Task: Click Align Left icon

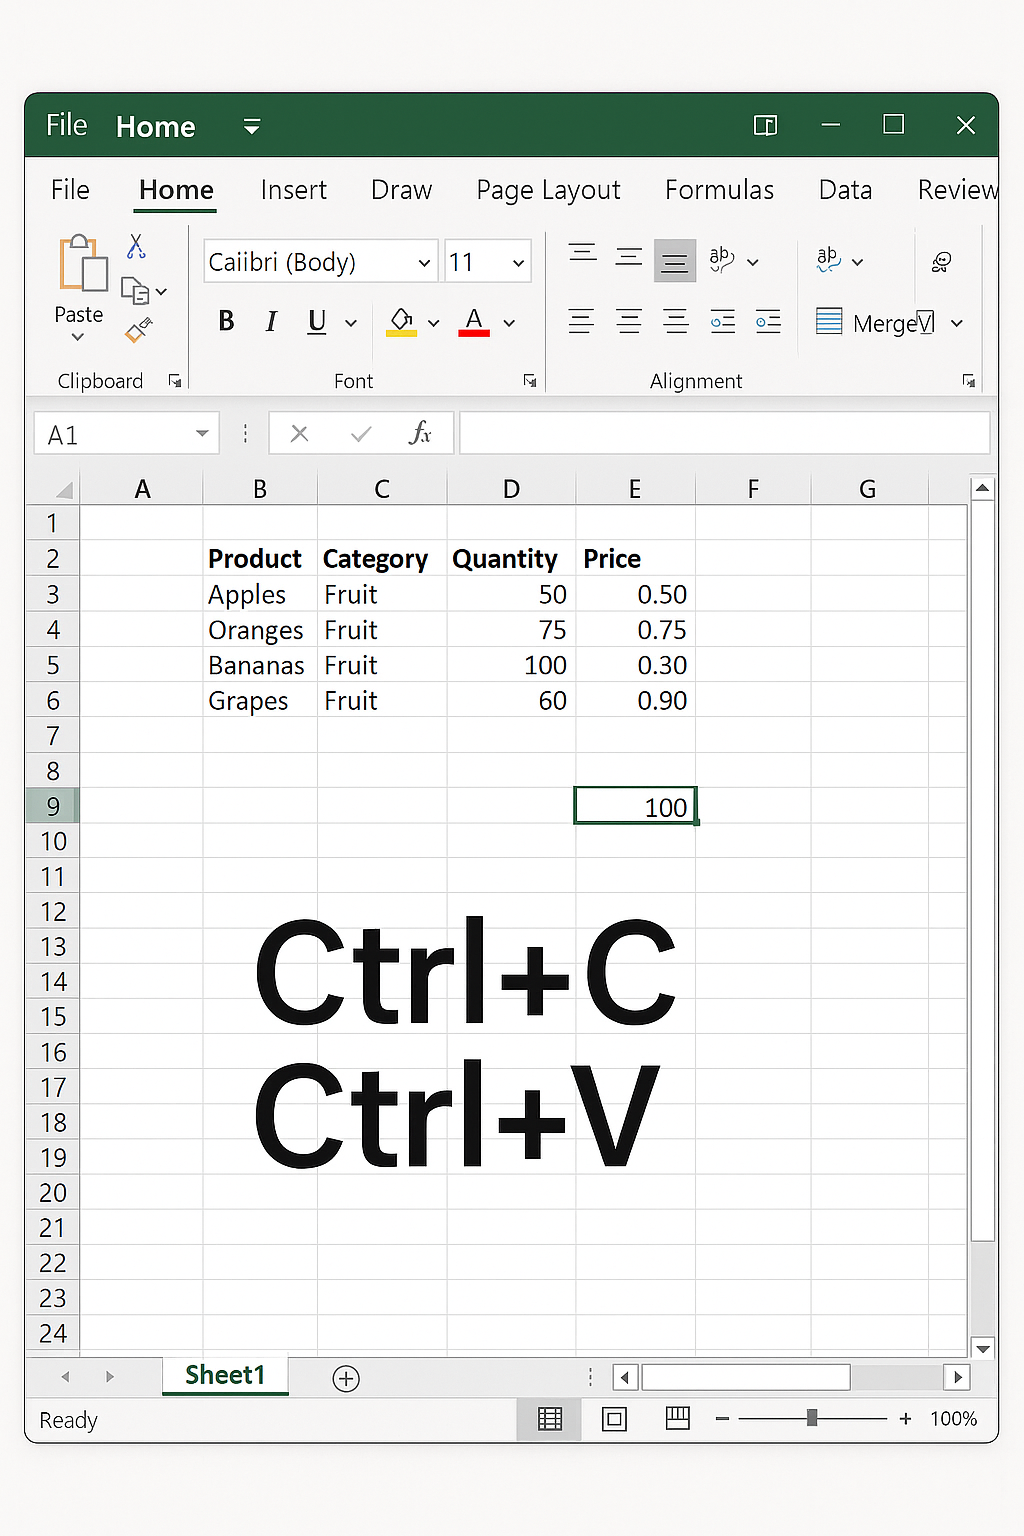Action: (581, 322)
